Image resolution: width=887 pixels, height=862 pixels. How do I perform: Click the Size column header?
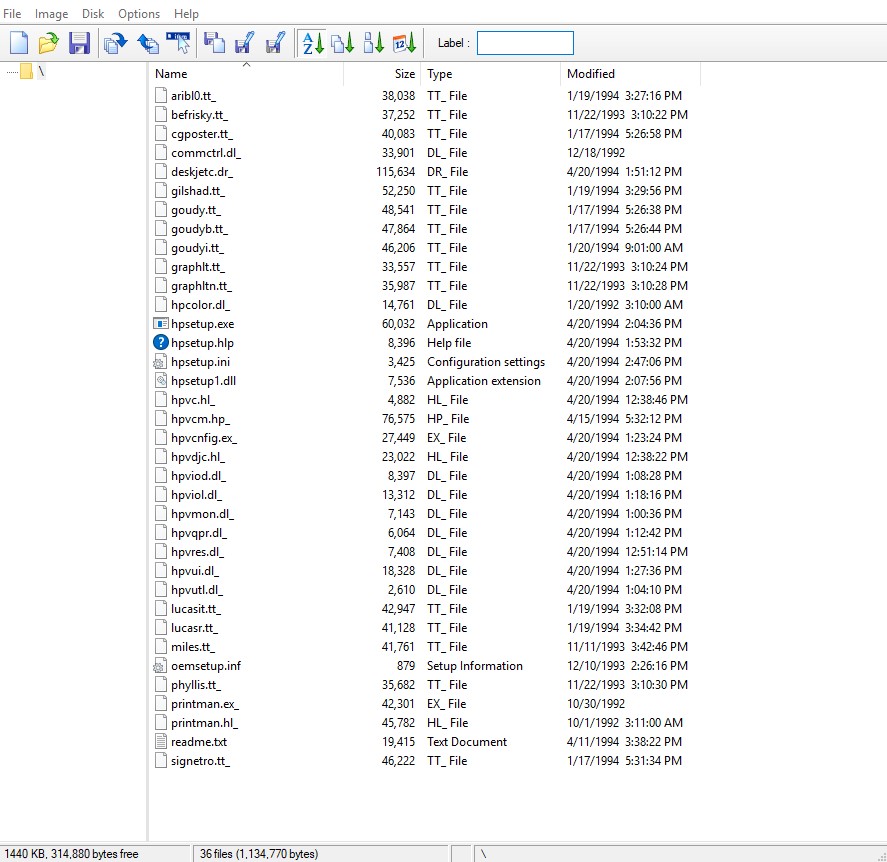(x=404, y=74)
